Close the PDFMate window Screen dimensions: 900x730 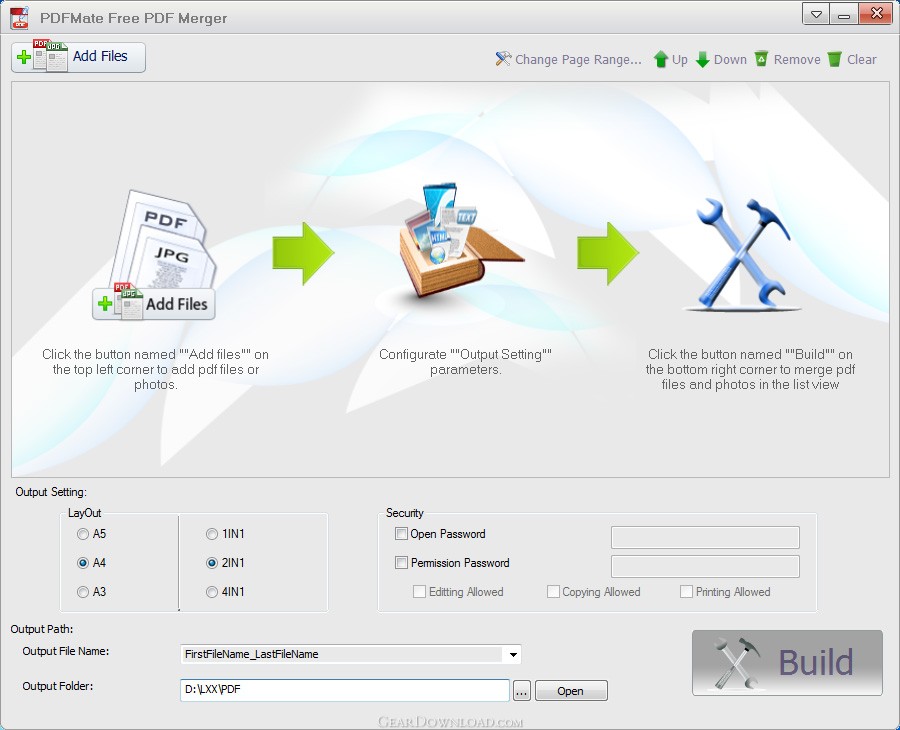point(876,14)
